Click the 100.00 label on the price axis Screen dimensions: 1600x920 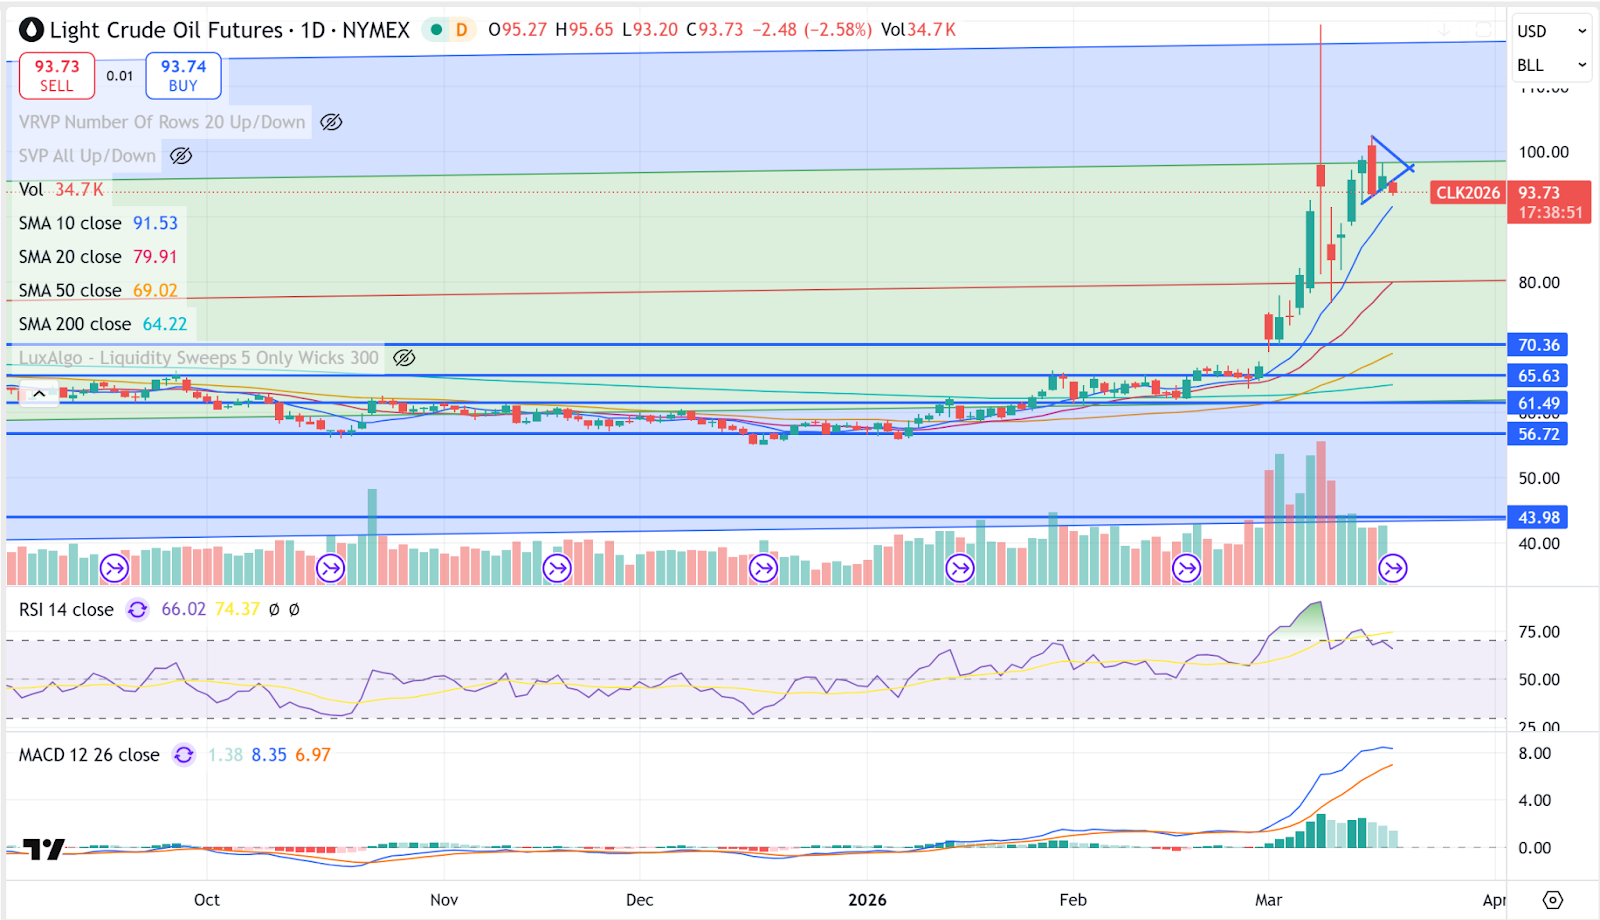(x=1544, y=152)
